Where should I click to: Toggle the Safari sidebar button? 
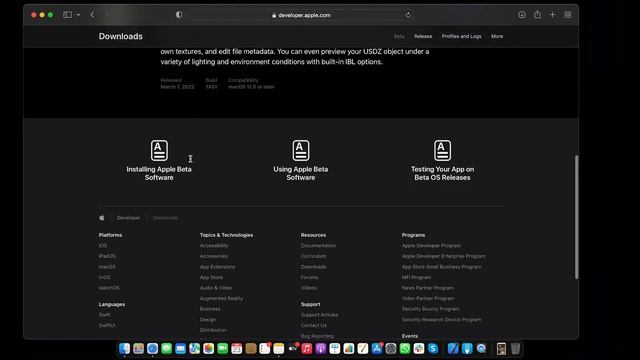(67, 15)
